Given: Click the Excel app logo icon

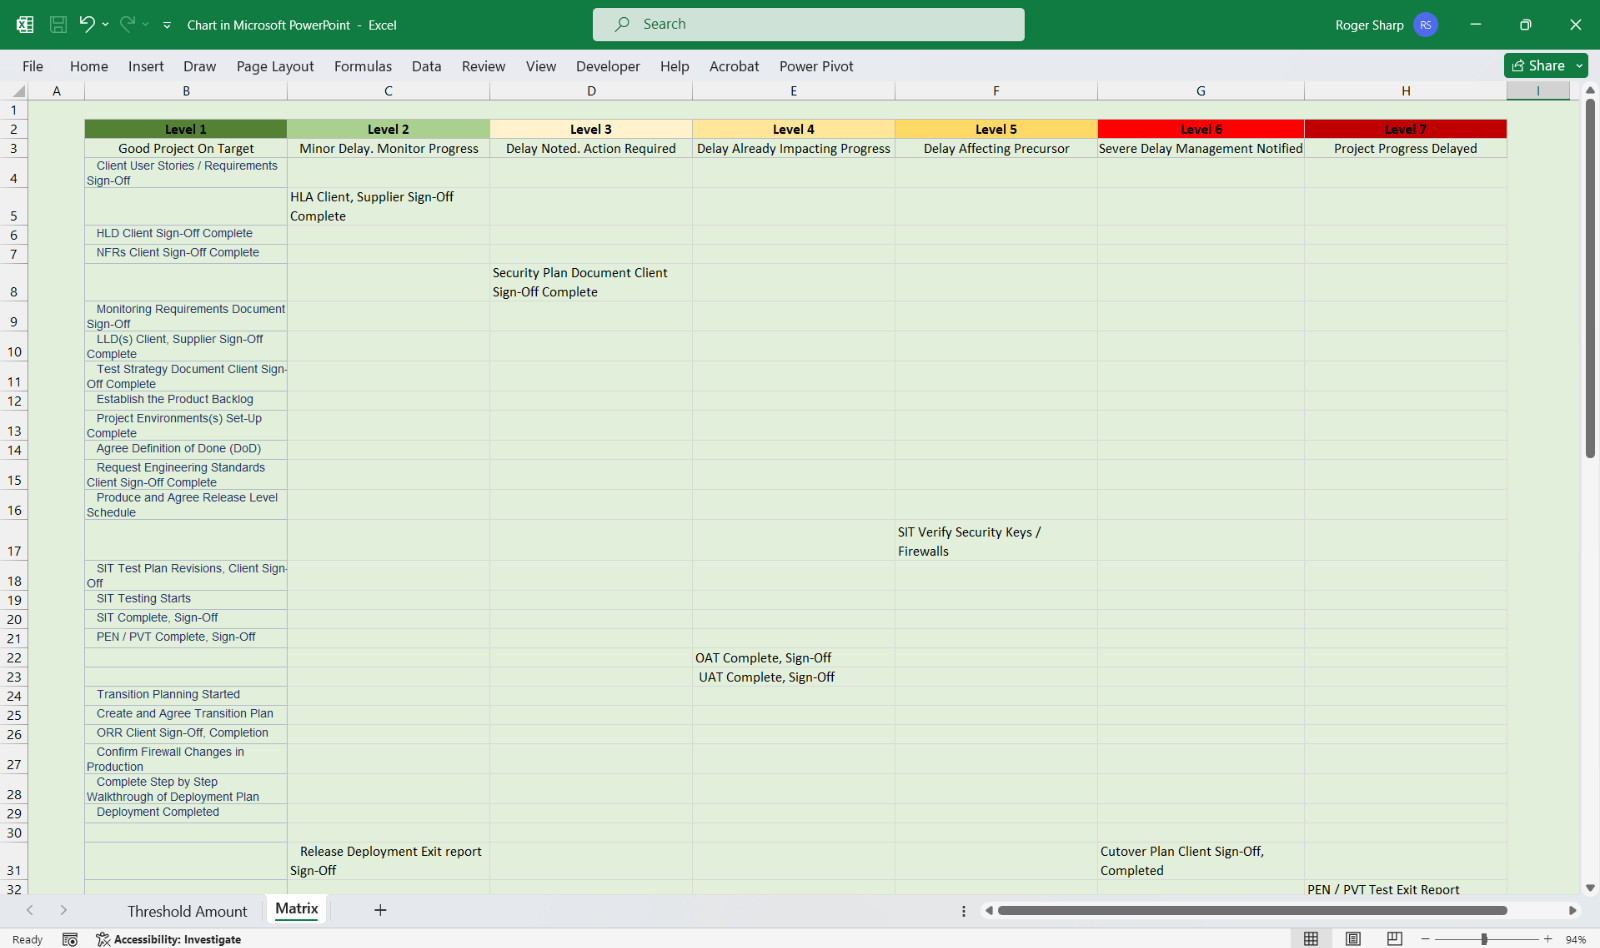Looking at the screenshot, I should (25, 25).
